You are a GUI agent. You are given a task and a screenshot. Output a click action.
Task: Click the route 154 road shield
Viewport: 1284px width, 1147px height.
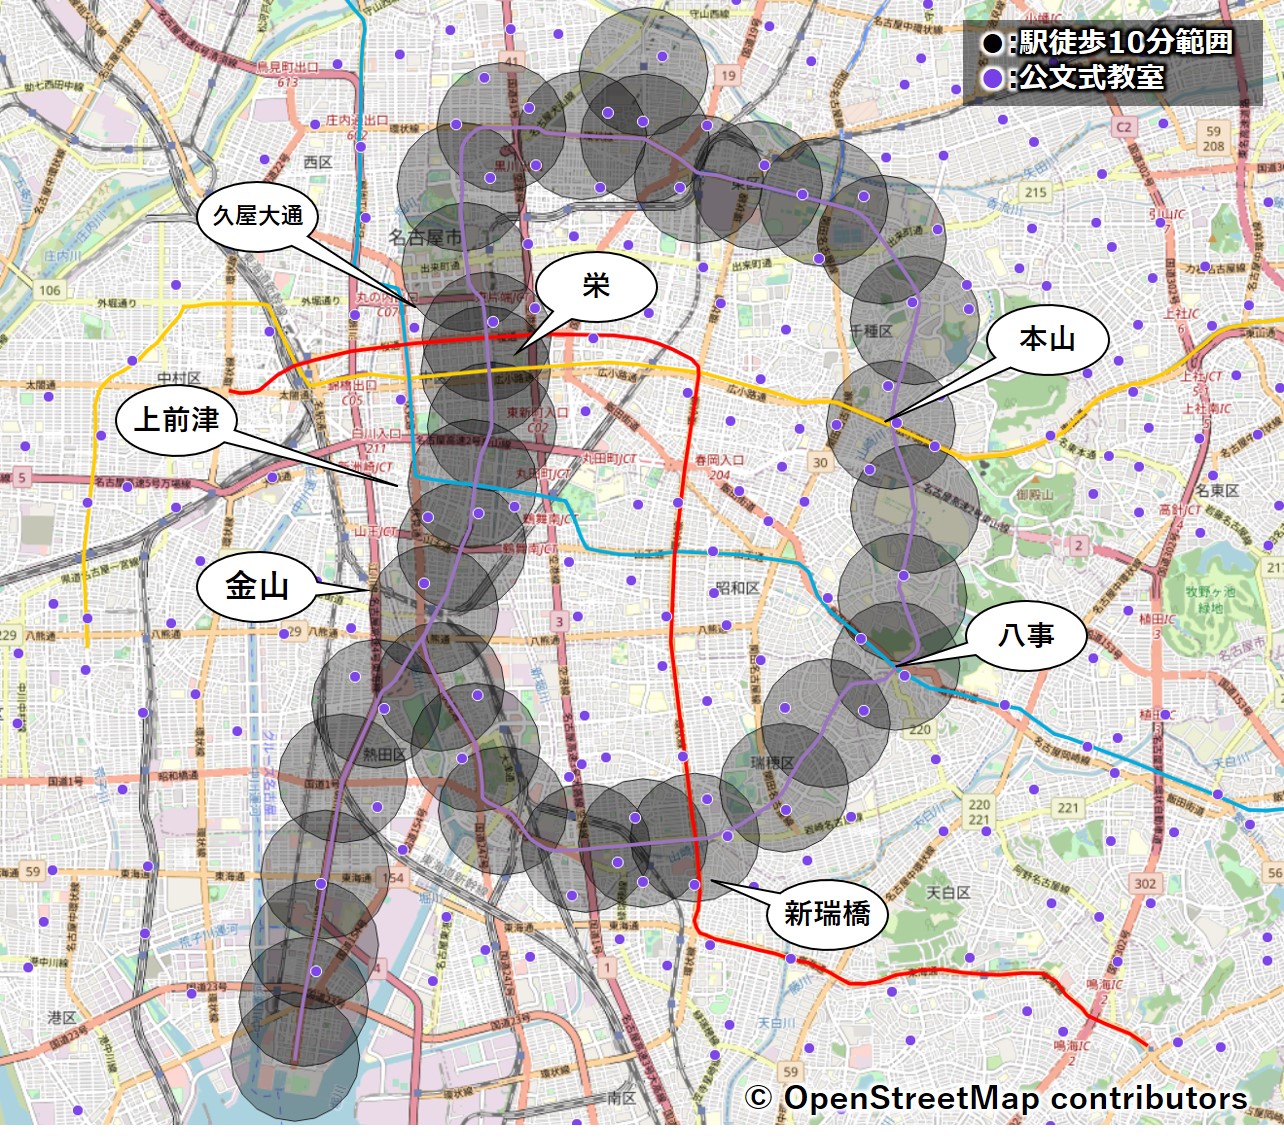394,878
